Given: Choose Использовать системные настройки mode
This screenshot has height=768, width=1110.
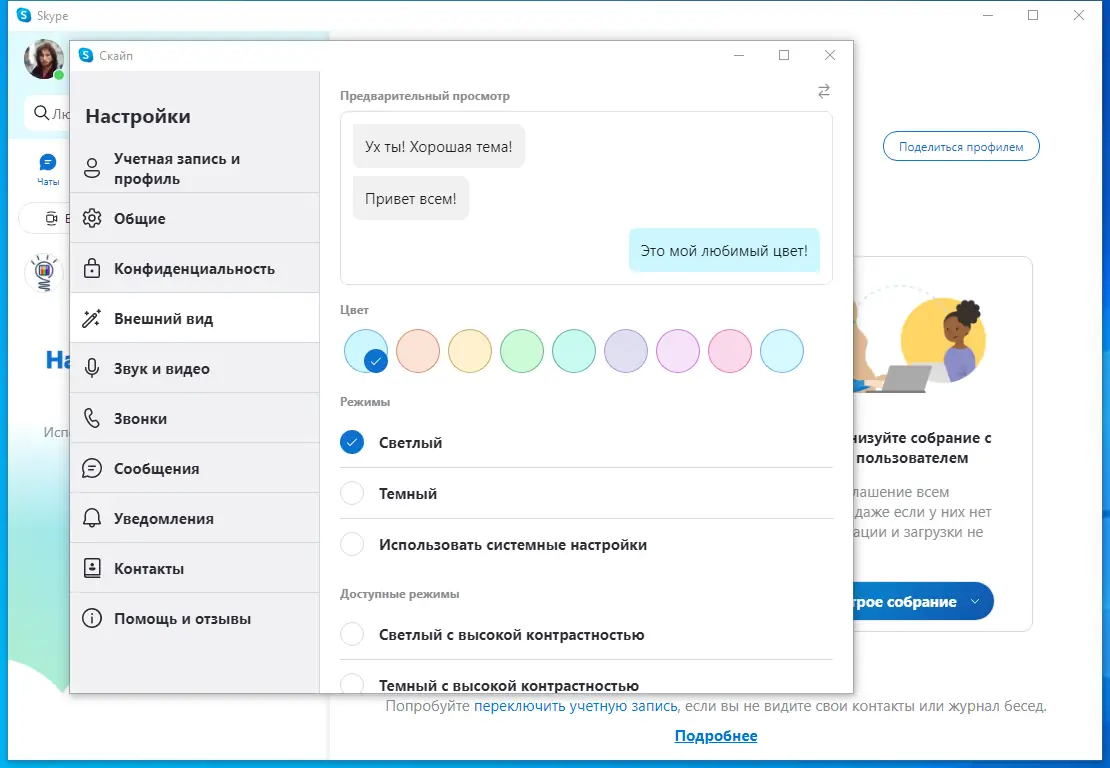Looking at the screenshot, I should click(352, 544).
